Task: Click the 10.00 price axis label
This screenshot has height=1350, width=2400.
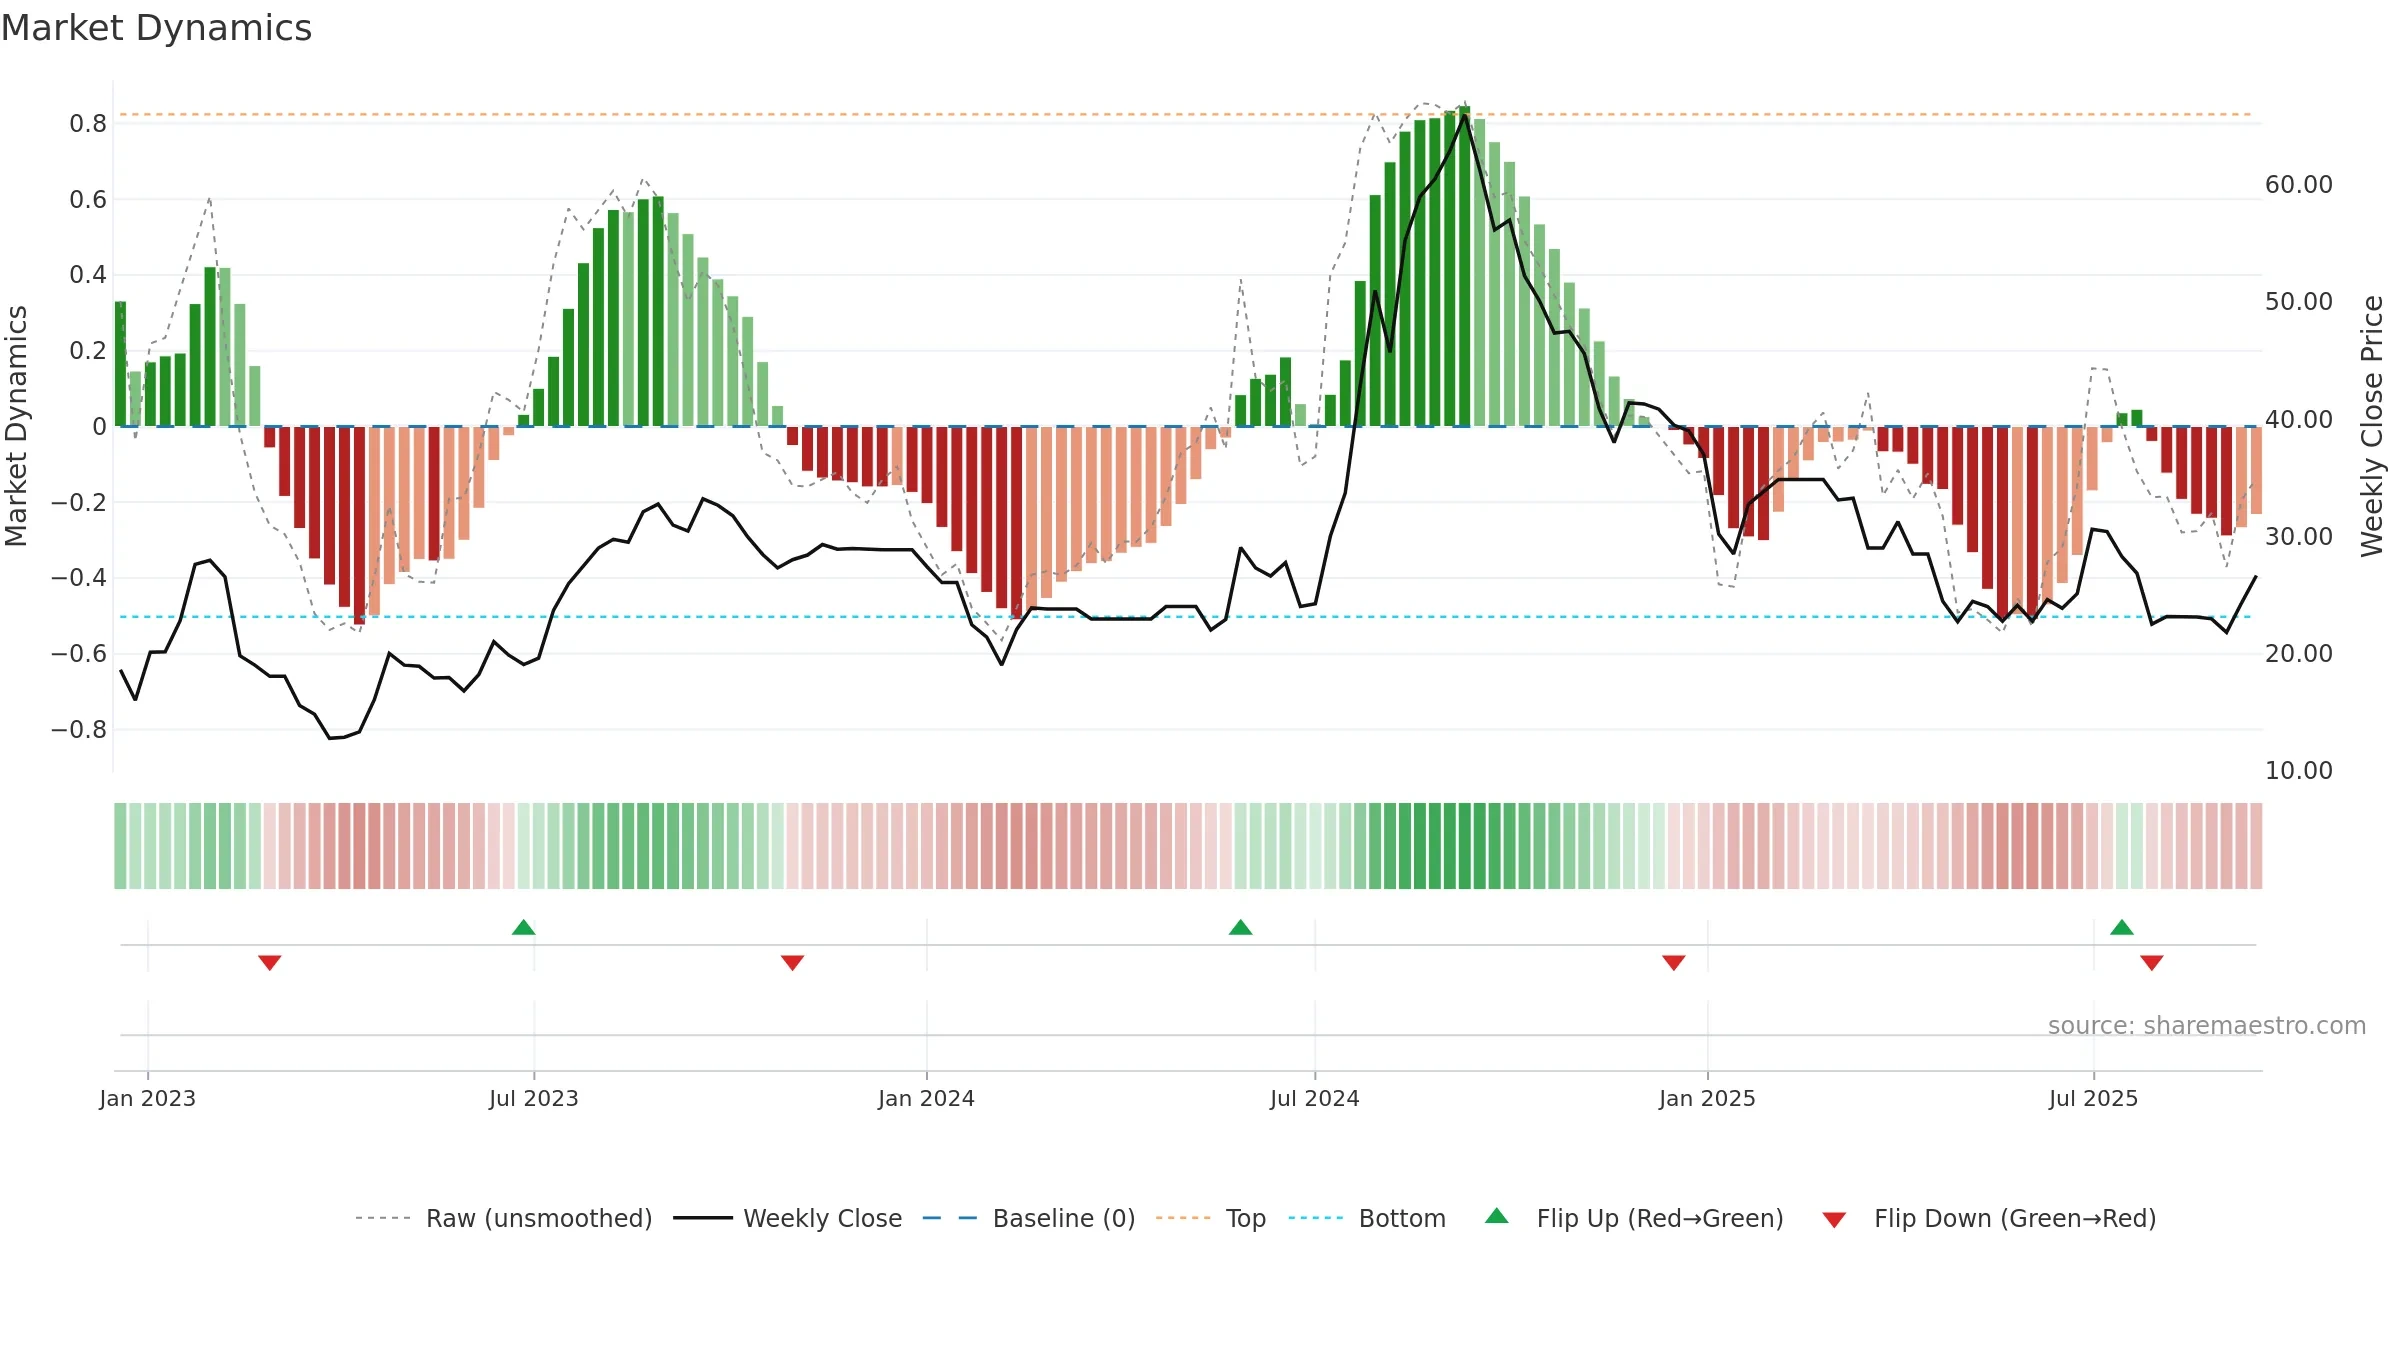Action: point(2299,771)
